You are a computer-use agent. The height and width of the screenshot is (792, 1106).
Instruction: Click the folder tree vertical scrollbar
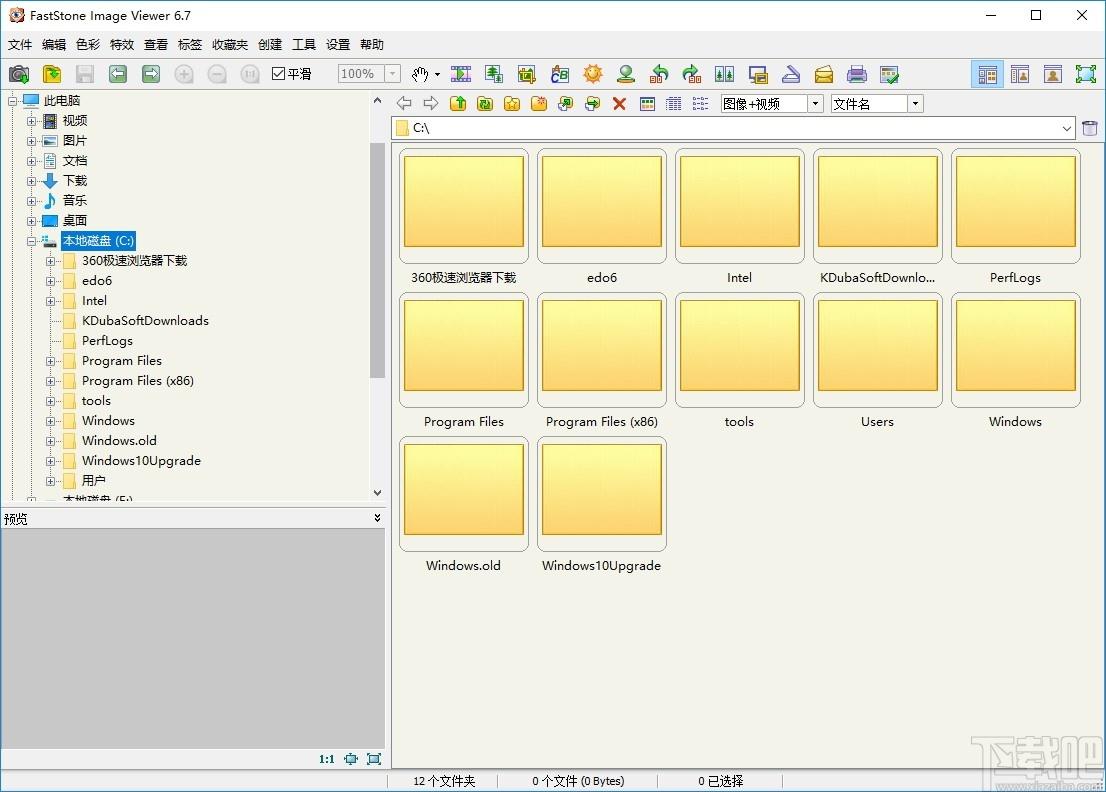coord(377,261)
